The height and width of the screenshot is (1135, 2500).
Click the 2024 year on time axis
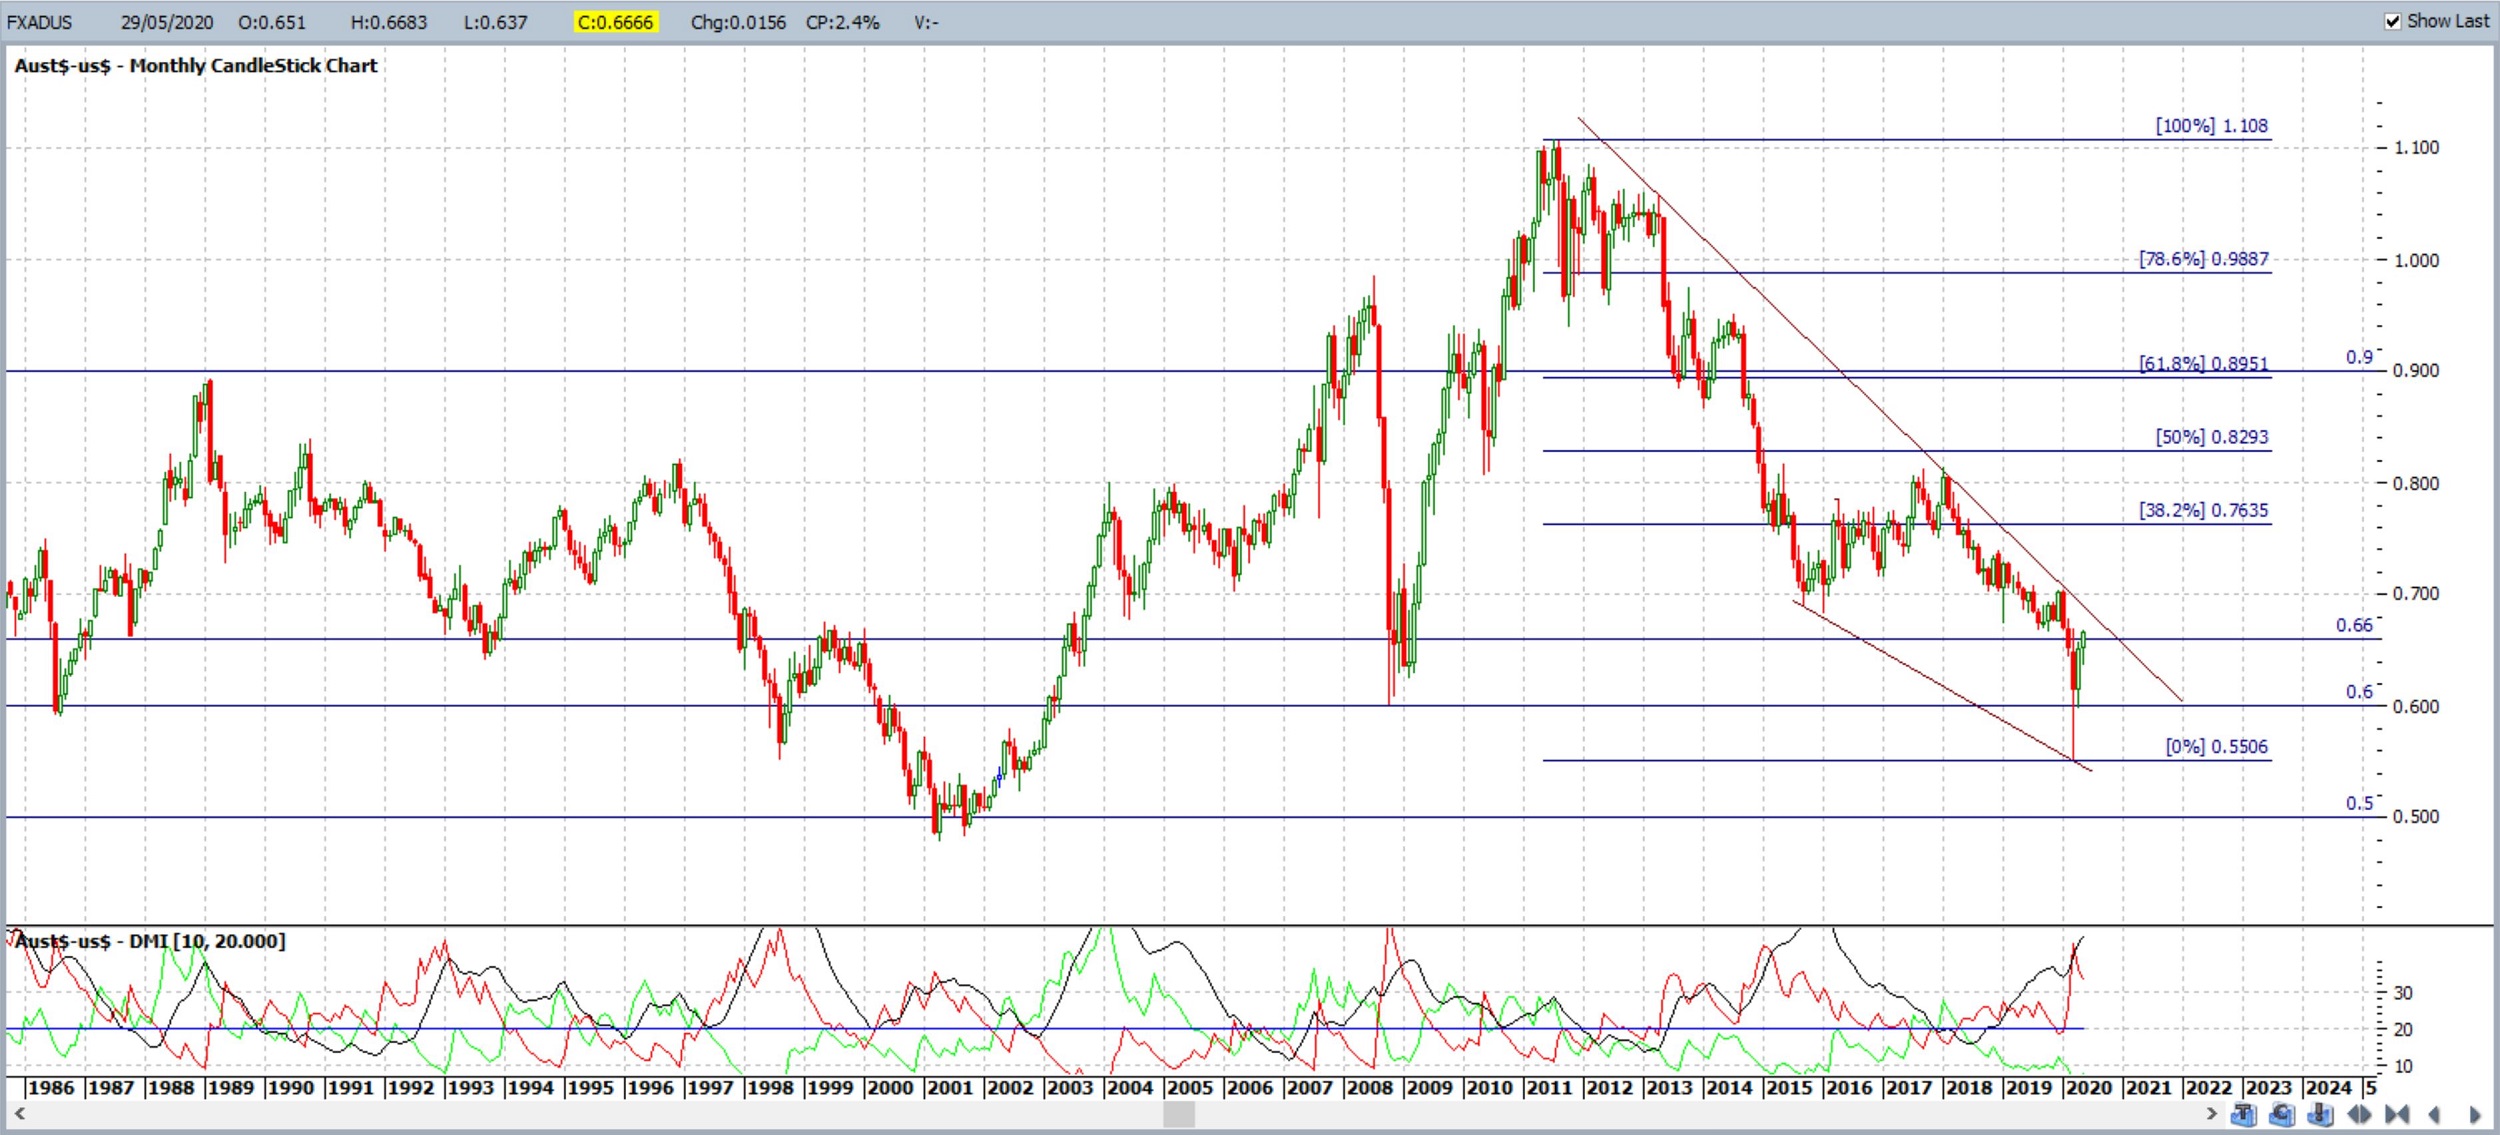(2328, 1088)
